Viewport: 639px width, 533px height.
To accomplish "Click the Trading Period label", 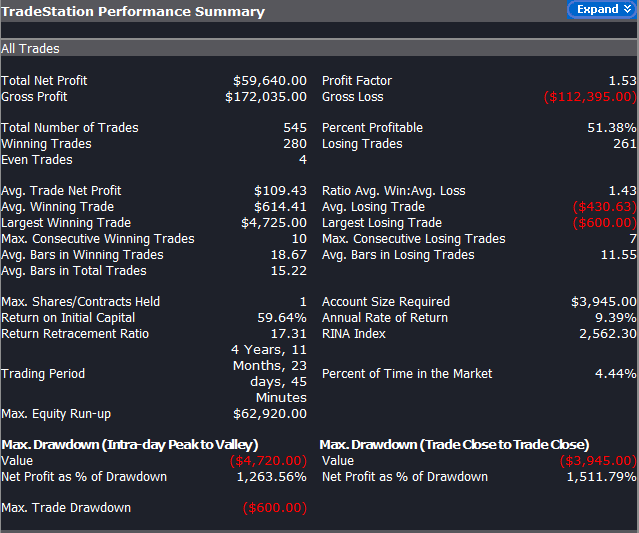I will tap(43, 374).
